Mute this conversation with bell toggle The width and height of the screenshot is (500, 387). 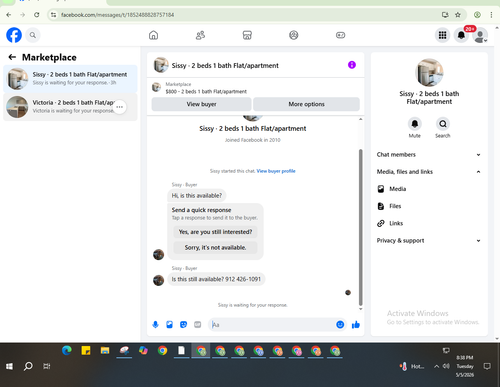[415, 124]
